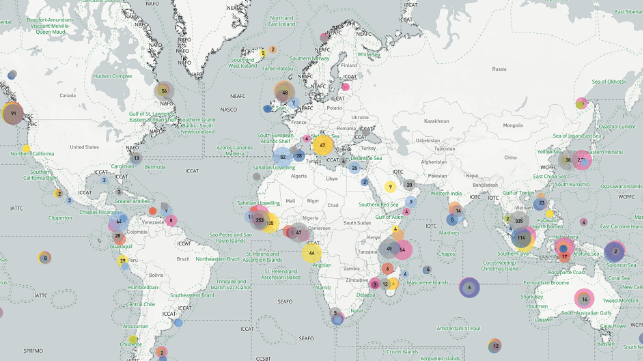Click the 48 cluster over the British Isles
Viewport: 643px width, 361px height.
pyautogui.click(x=284, y=92)
